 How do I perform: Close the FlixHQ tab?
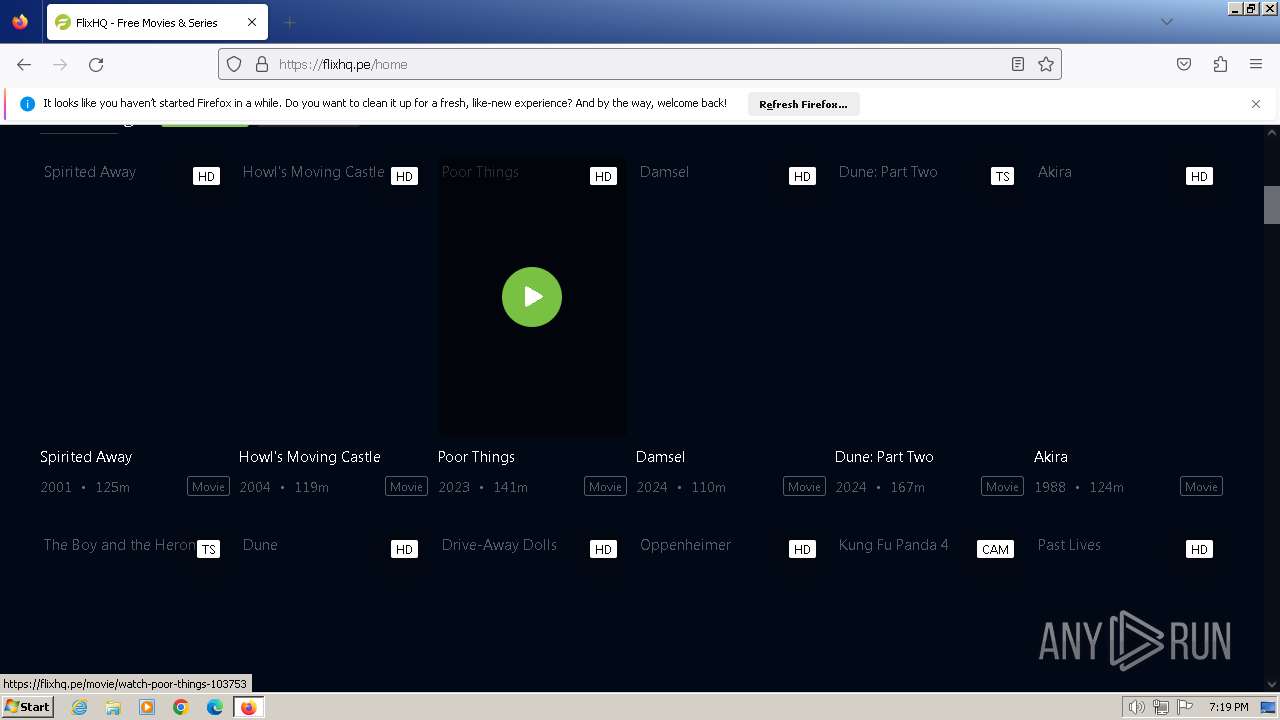click(x=252, y=22)
